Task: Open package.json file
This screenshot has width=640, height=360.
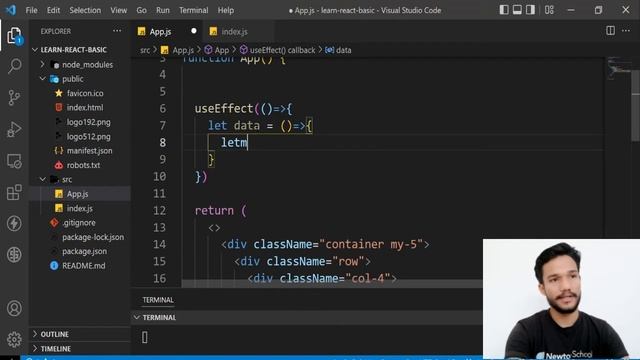Action: (84, 251)
